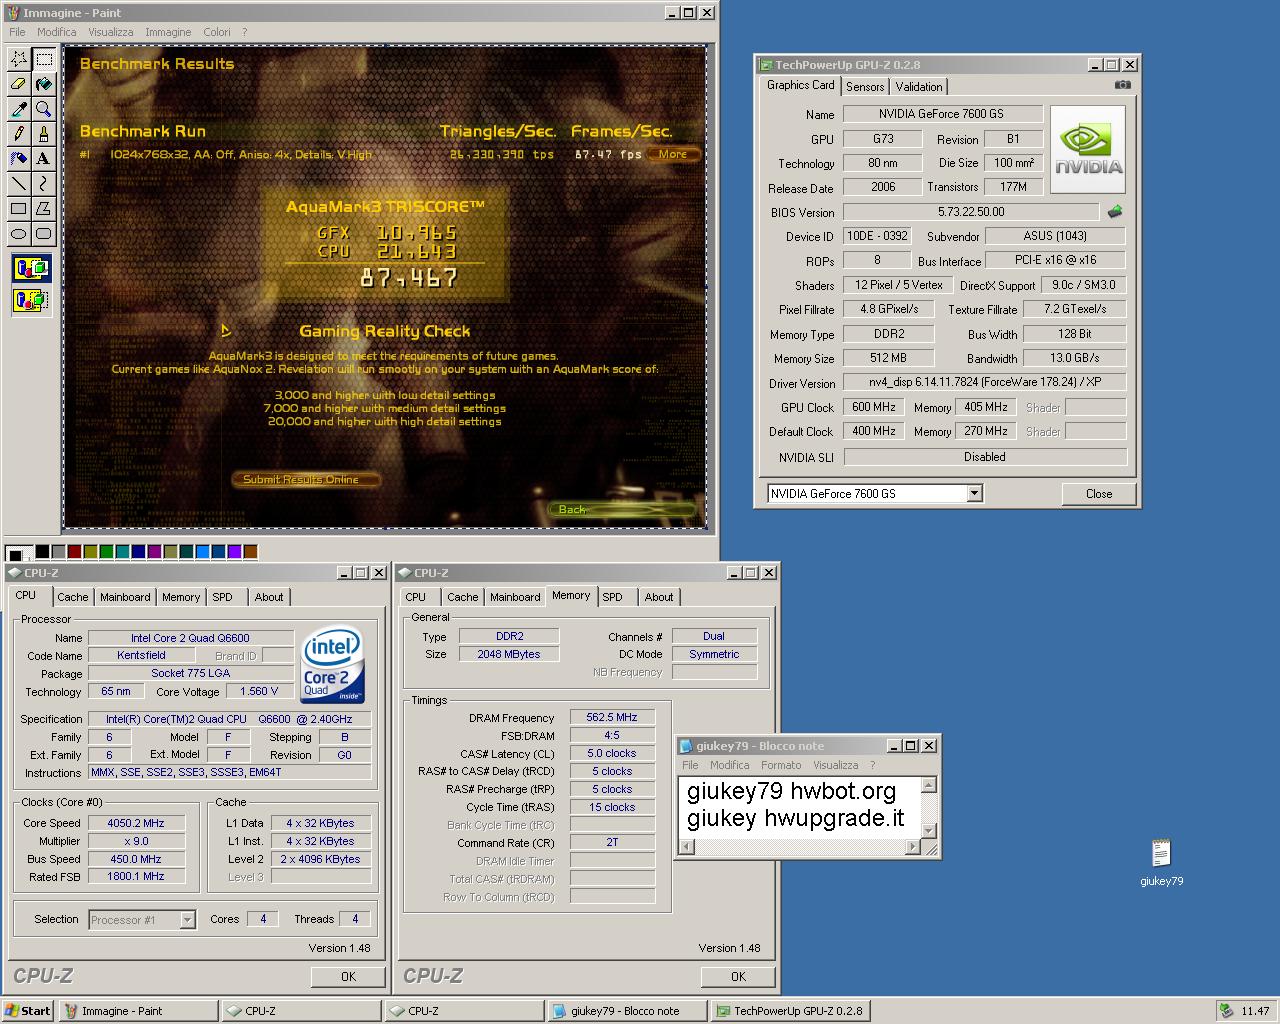
Task: Click the Intel Core 2 Quad logo
Action: pyautogui.click(x=333, y=665)
